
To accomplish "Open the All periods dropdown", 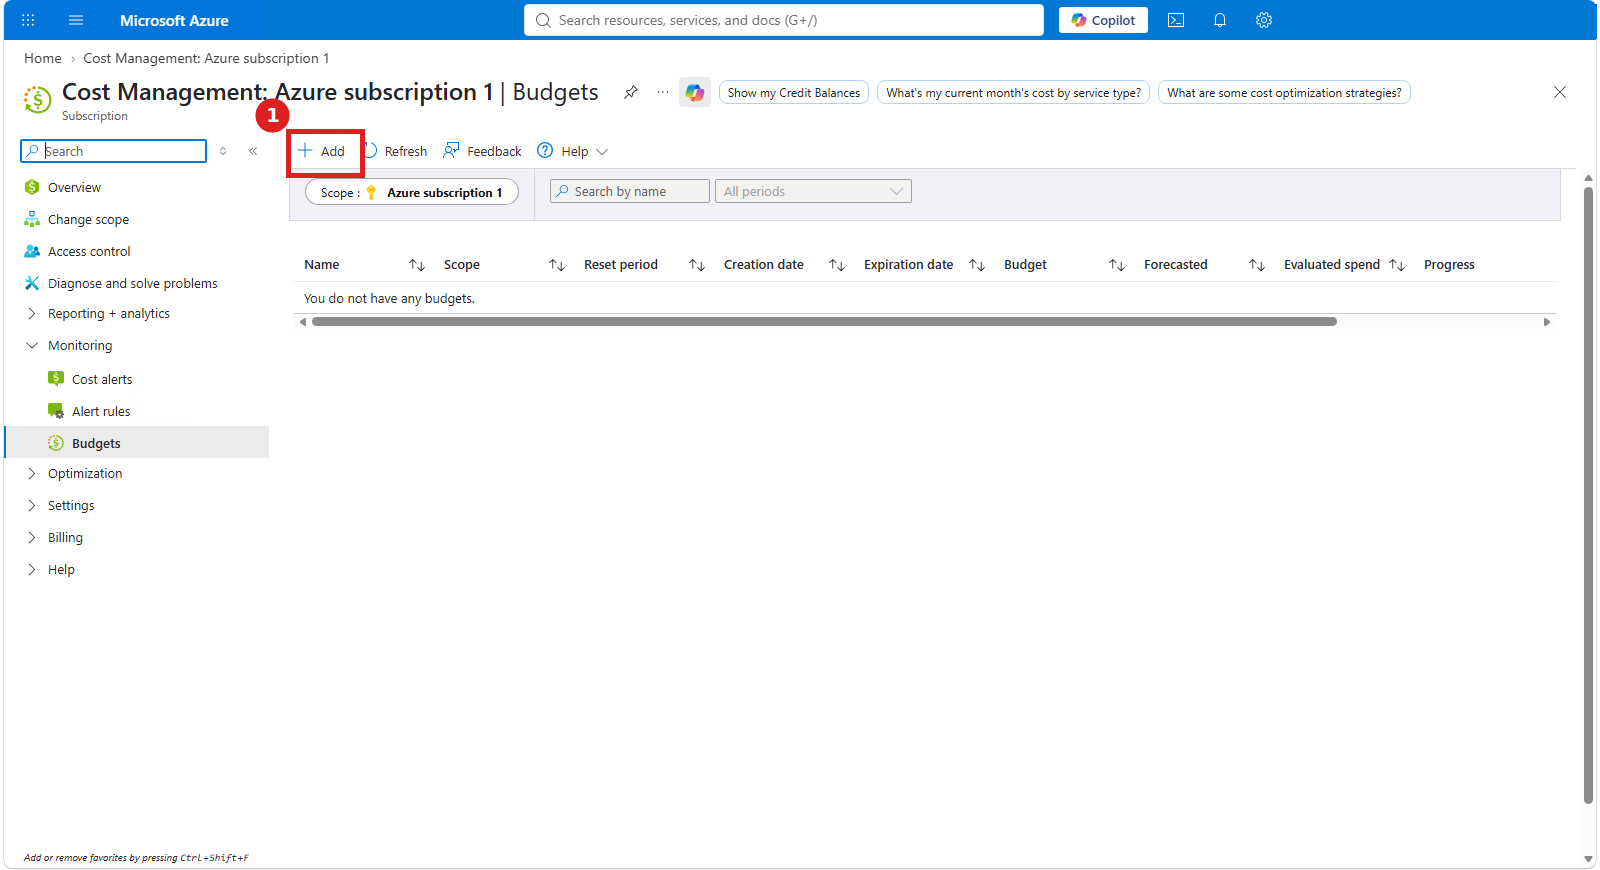I will 813,191.
